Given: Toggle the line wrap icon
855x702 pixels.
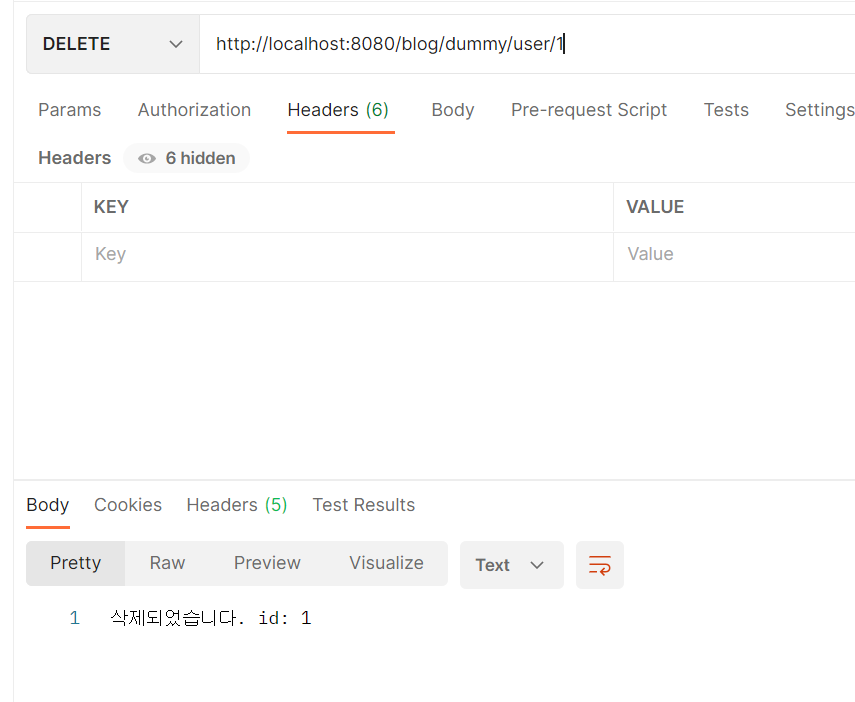Looking at the screenshot, I should pos(600,565).
